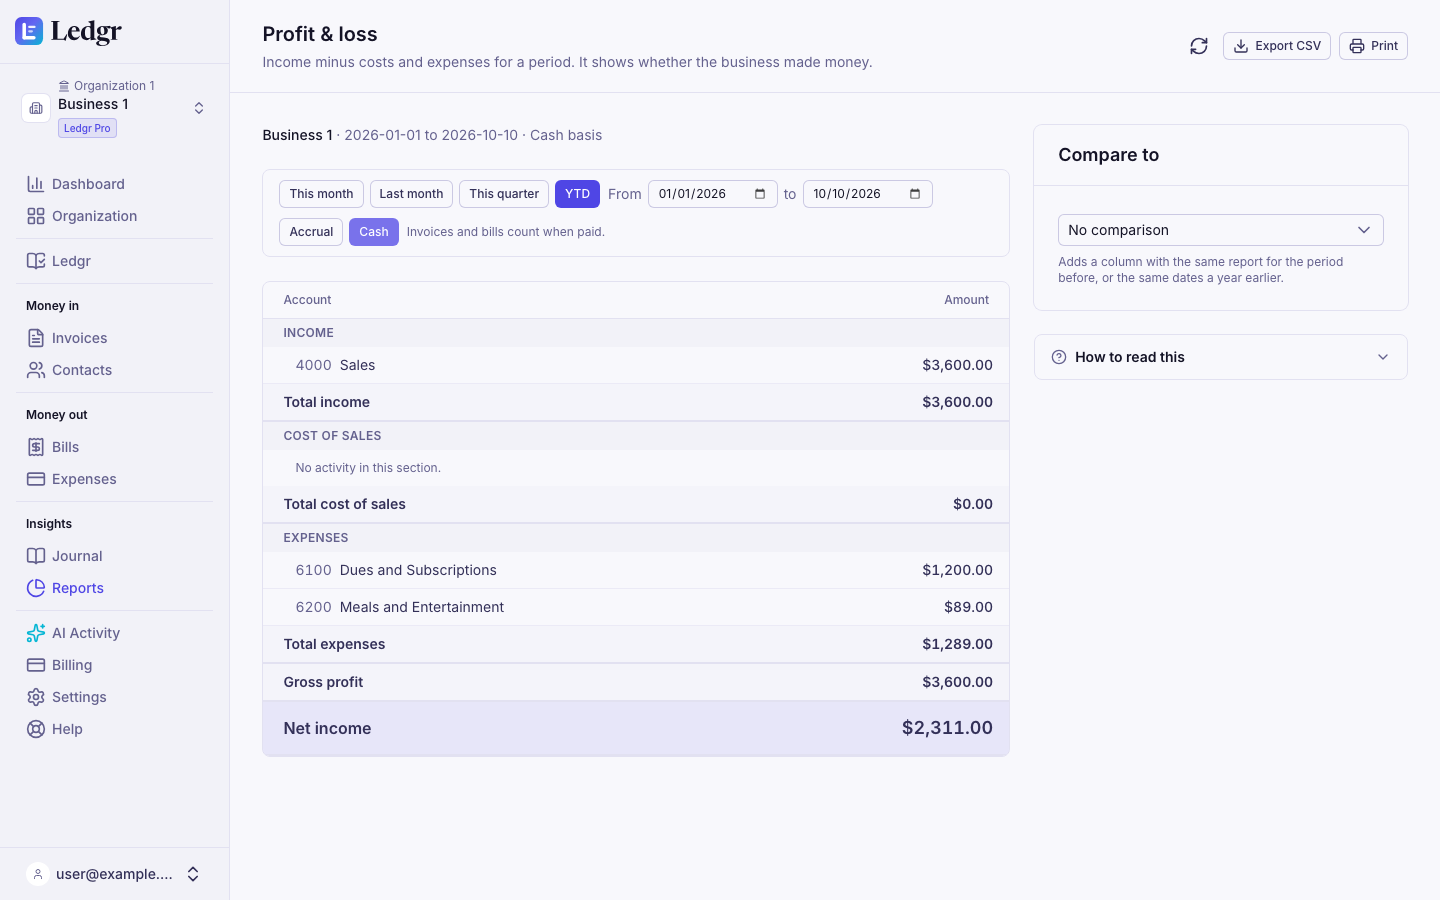Select the Cash basis toggle

click(374, 232)
